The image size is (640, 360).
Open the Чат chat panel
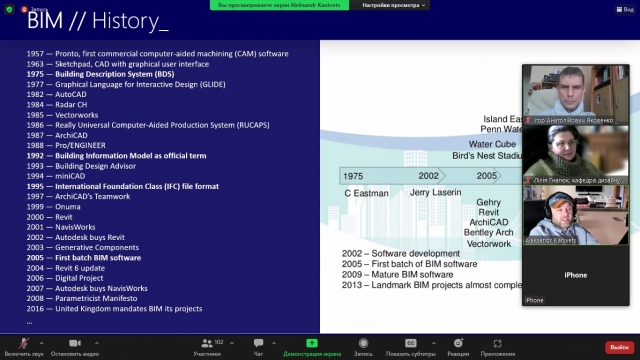pos(258,343)
